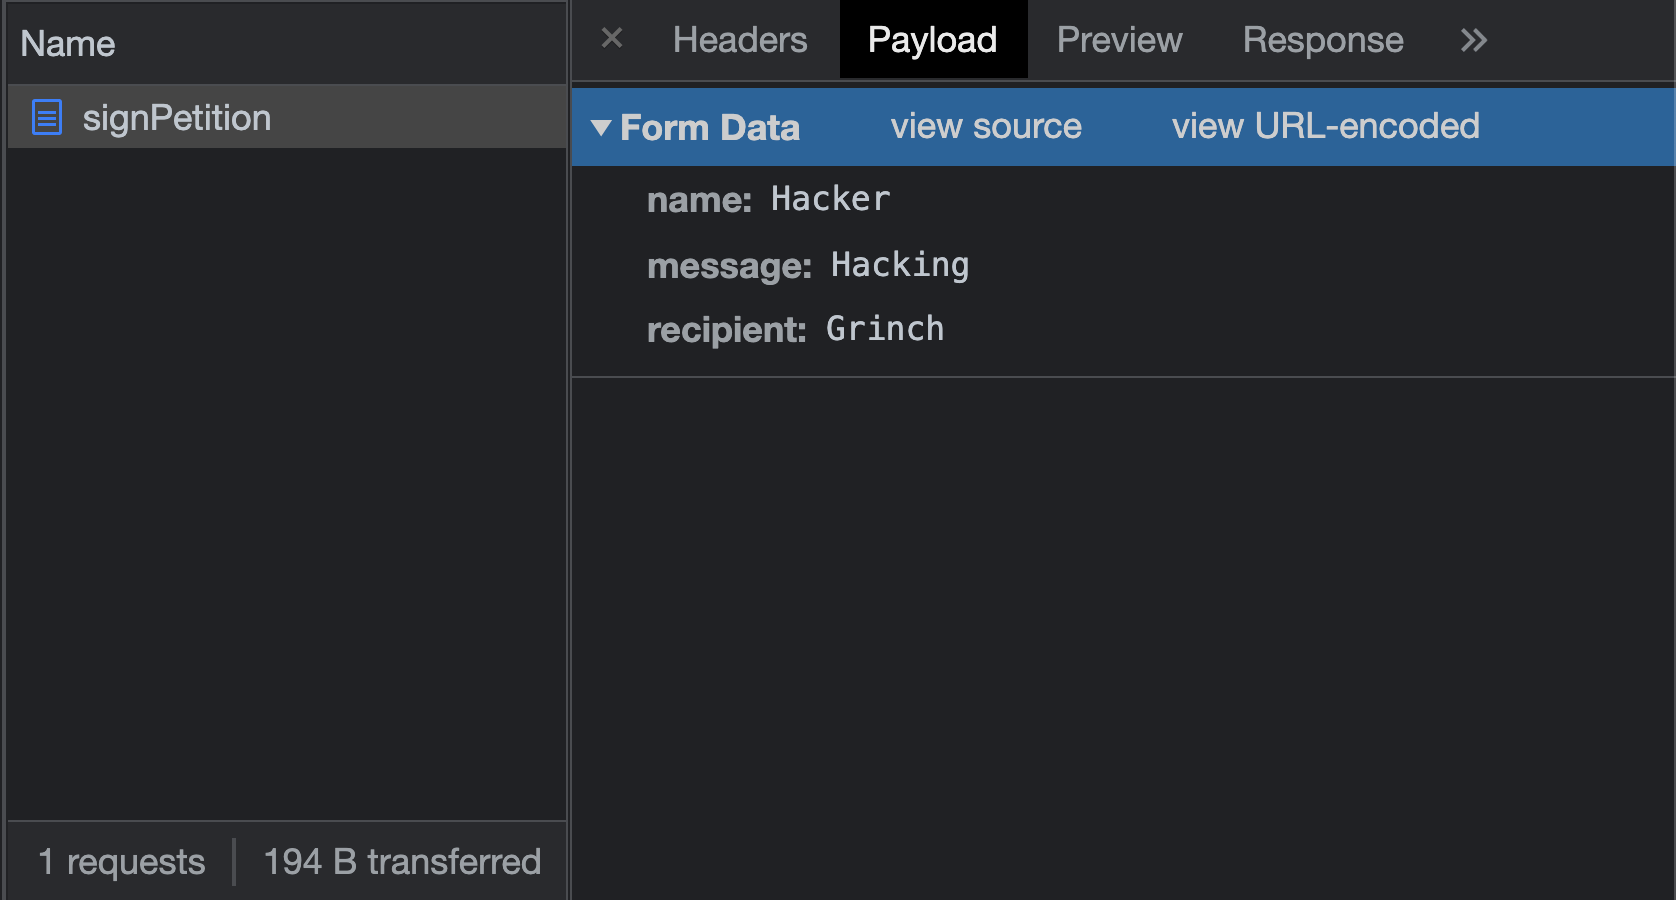Click the name key label
Screen dimensions: 1676x900
point(699,200)
